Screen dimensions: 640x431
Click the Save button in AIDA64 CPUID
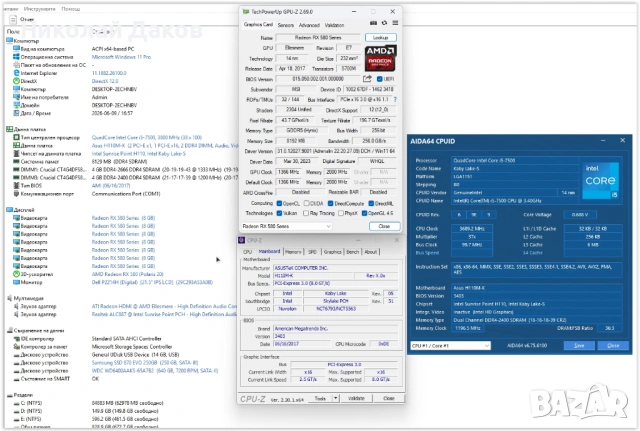[x=579, y=346]
